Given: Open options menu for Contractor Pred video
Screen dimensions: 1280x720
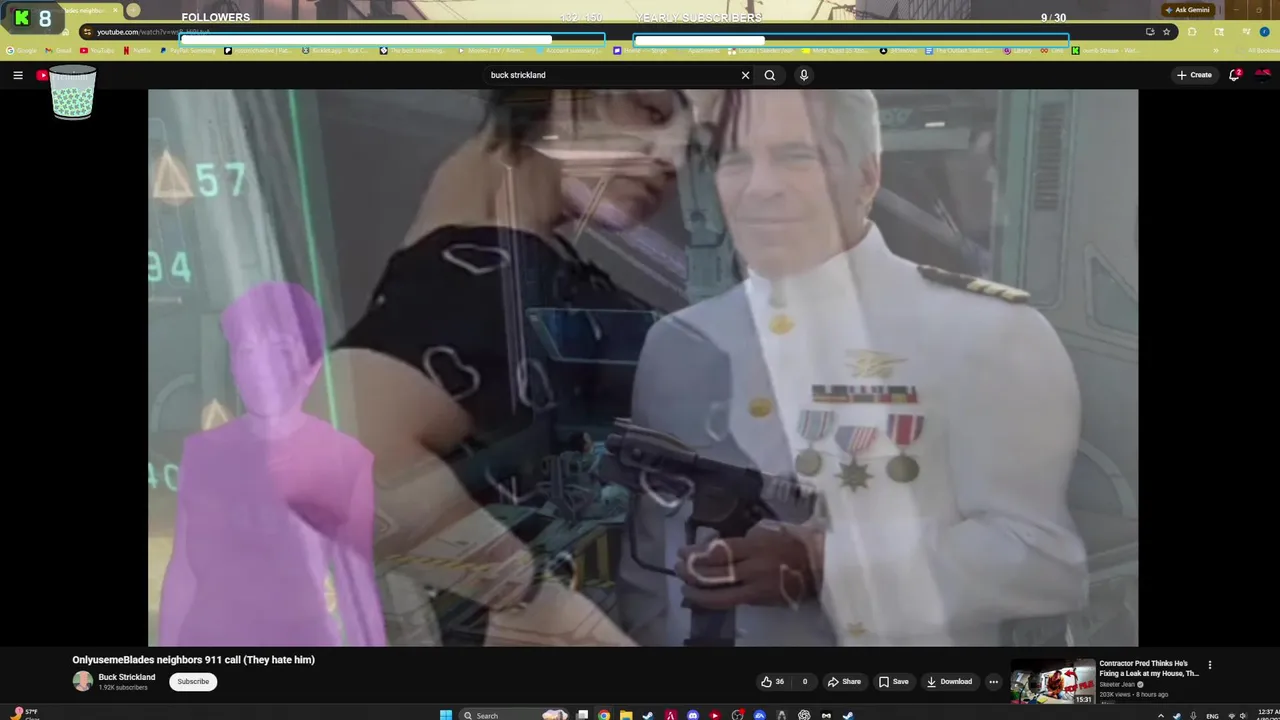Looking at the screenshot, I should pyautogui.click(x=1210, y=665).
